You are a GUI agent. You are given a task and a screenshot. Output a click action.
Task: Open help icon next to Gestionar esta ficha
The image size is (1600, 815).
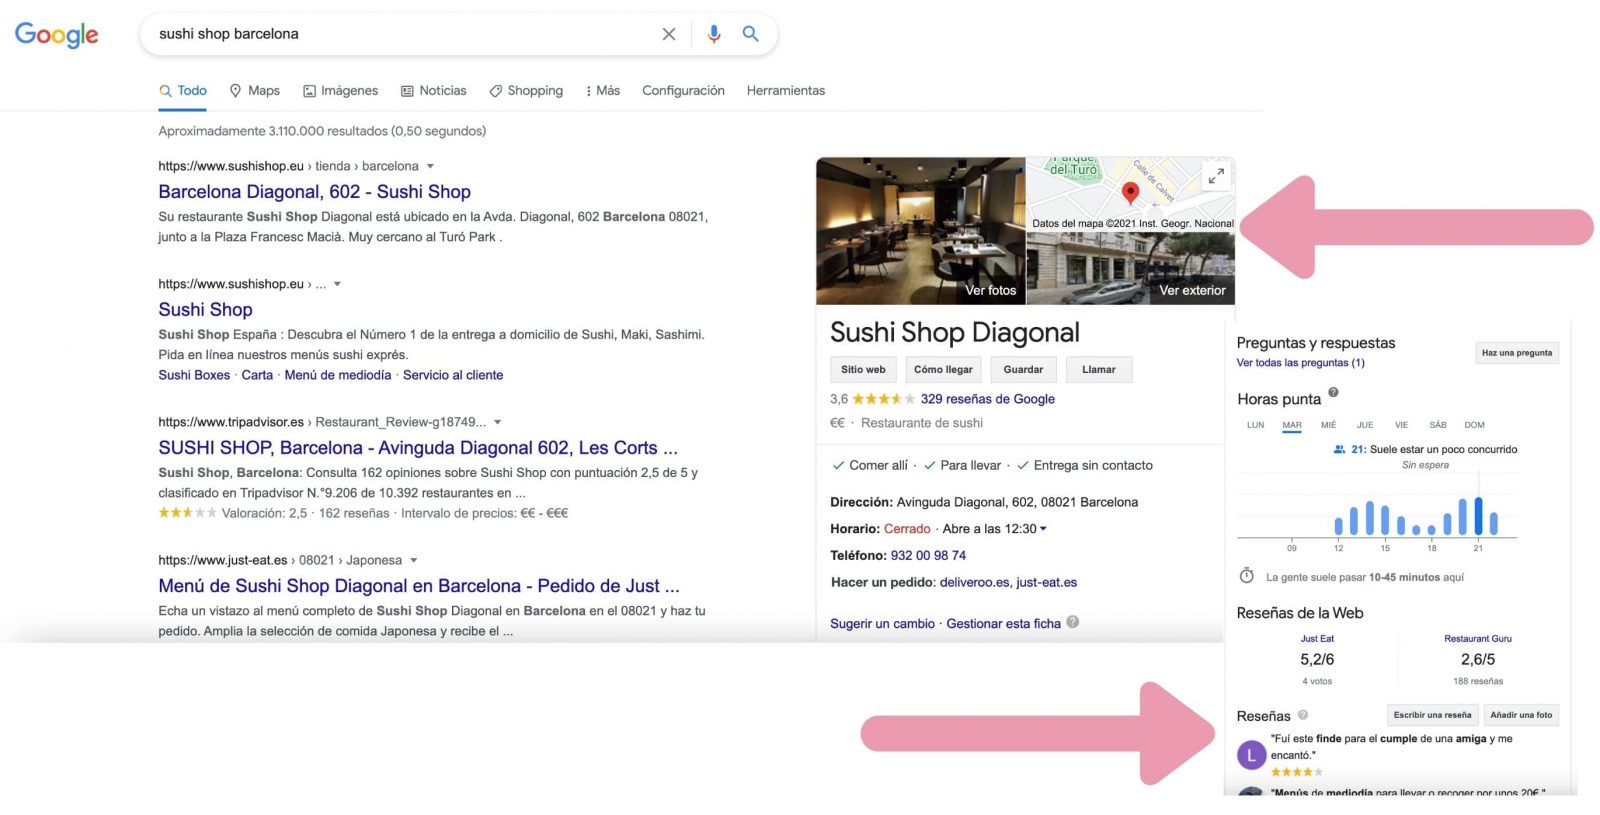pyautogui.click(x=1073, y=622)
